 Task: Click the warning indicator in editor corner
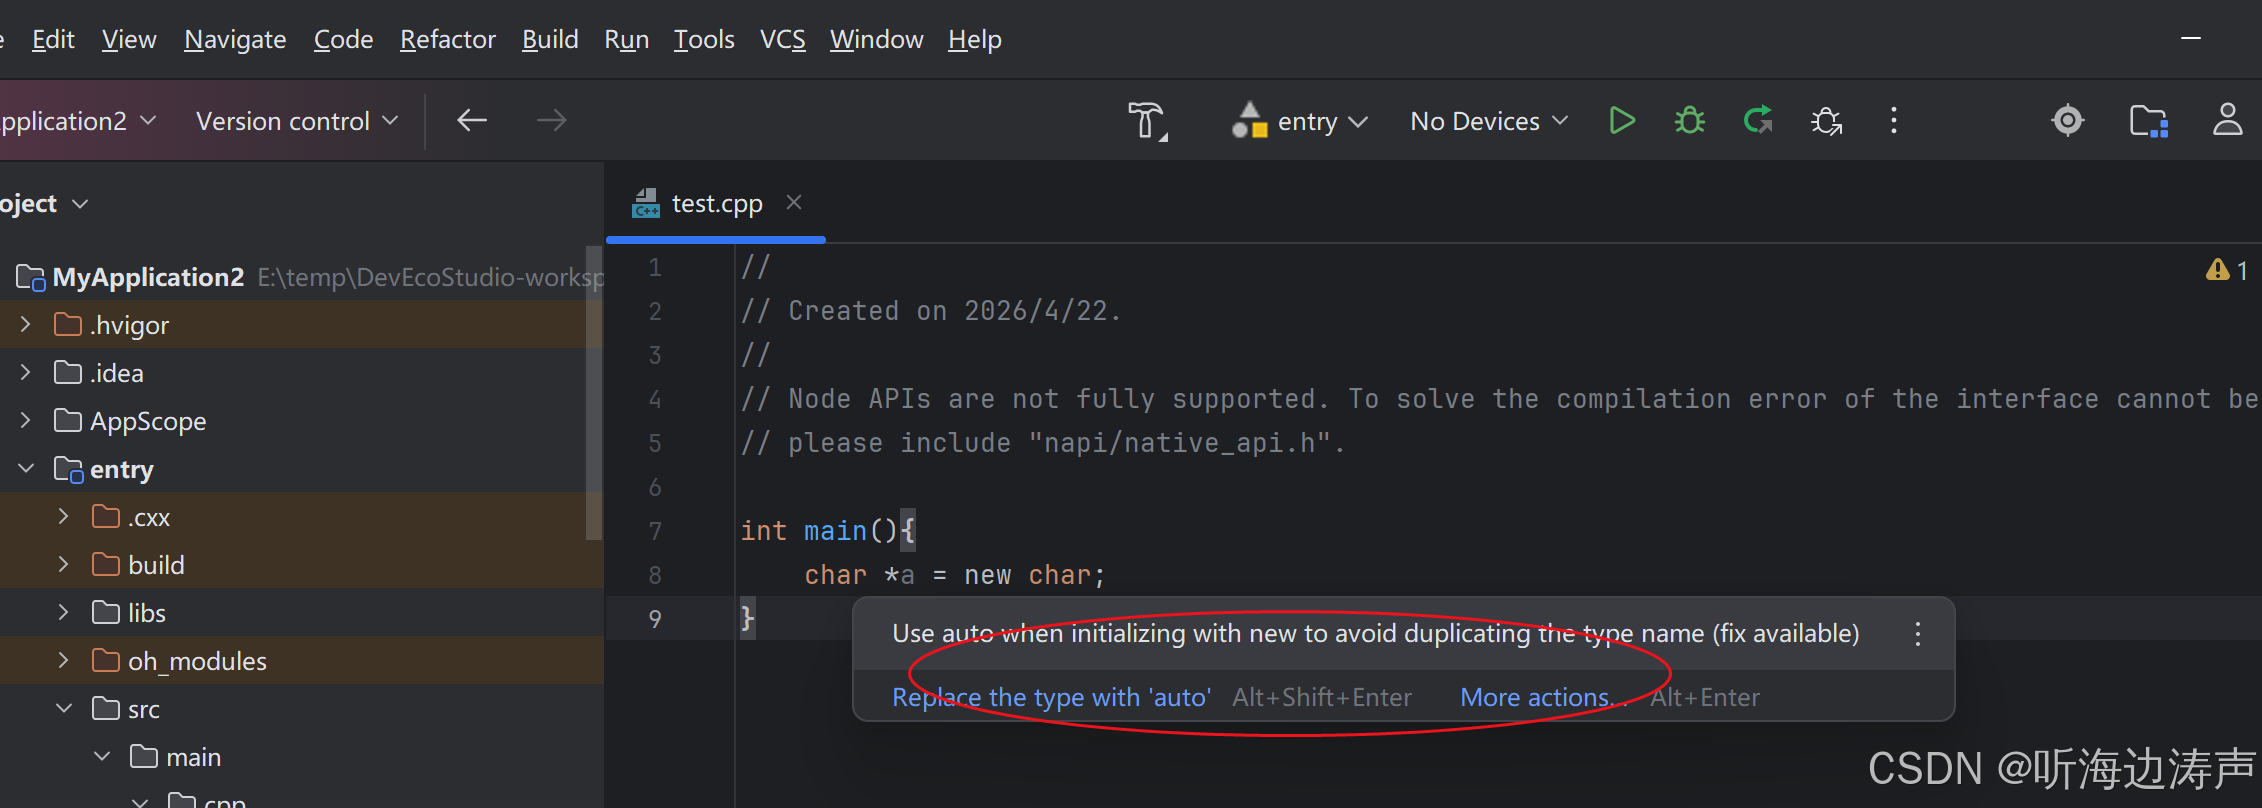click(x=2227, y=271)
